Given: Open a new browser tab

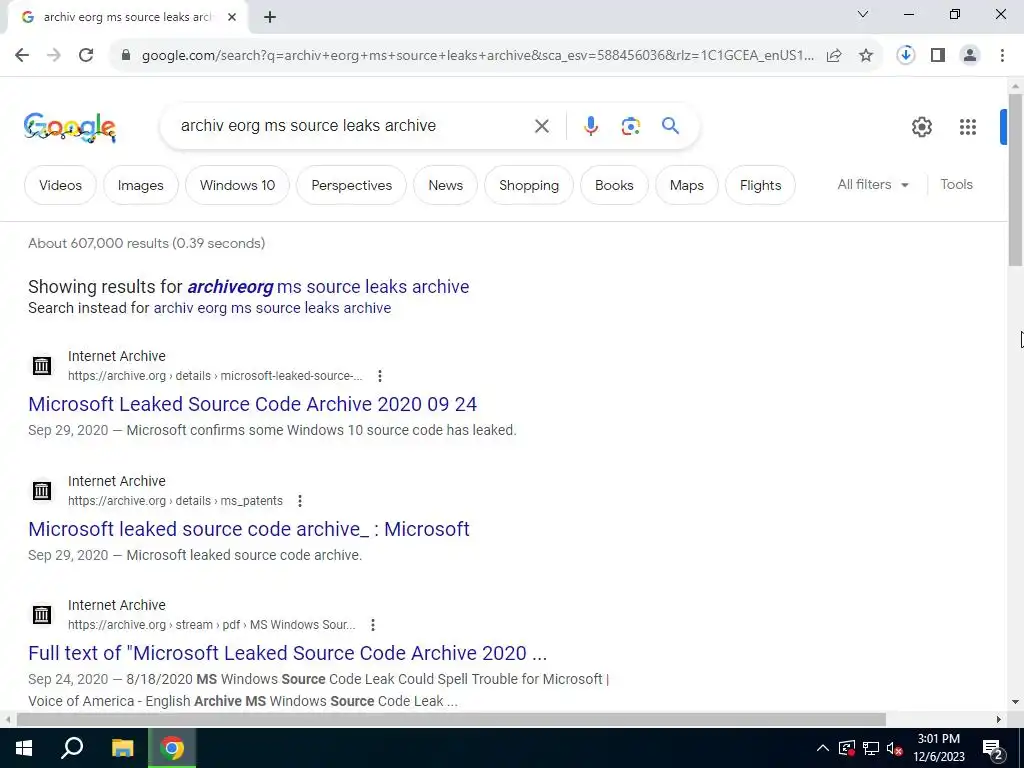Looking at the screenshot, I should pos(270,18).
